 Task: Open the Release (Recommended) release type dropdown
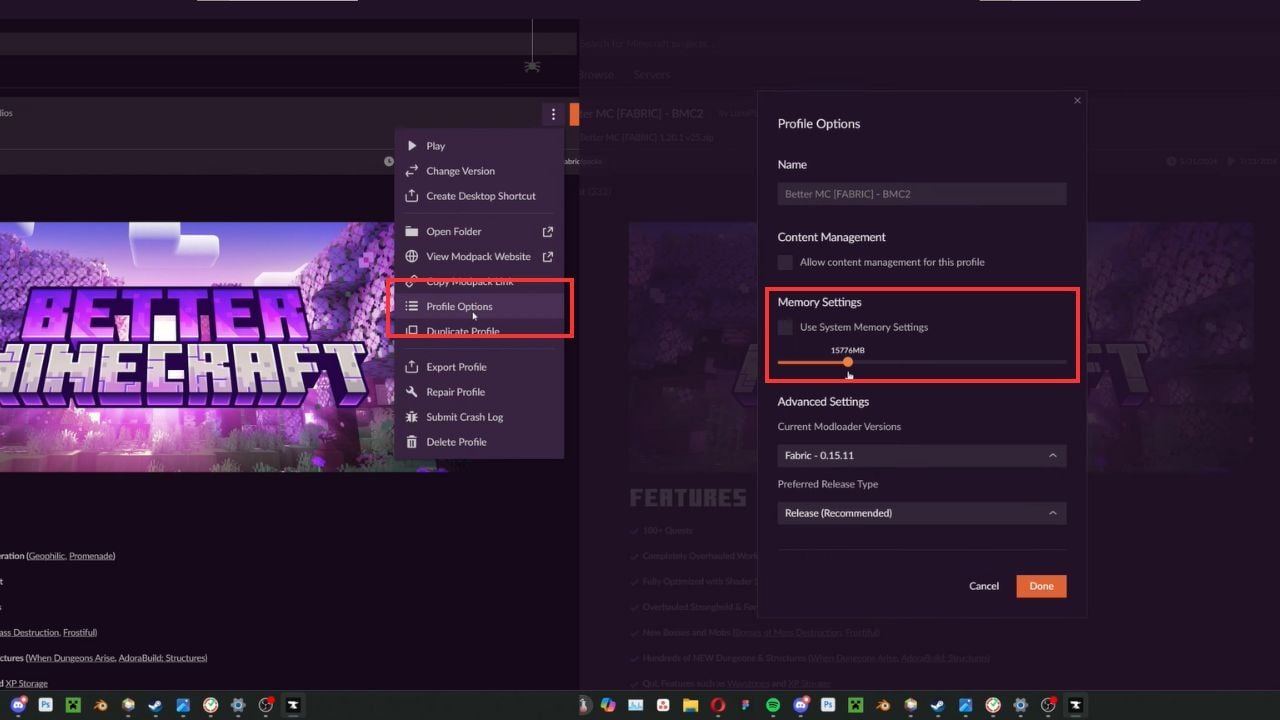[x=921, y=513]
